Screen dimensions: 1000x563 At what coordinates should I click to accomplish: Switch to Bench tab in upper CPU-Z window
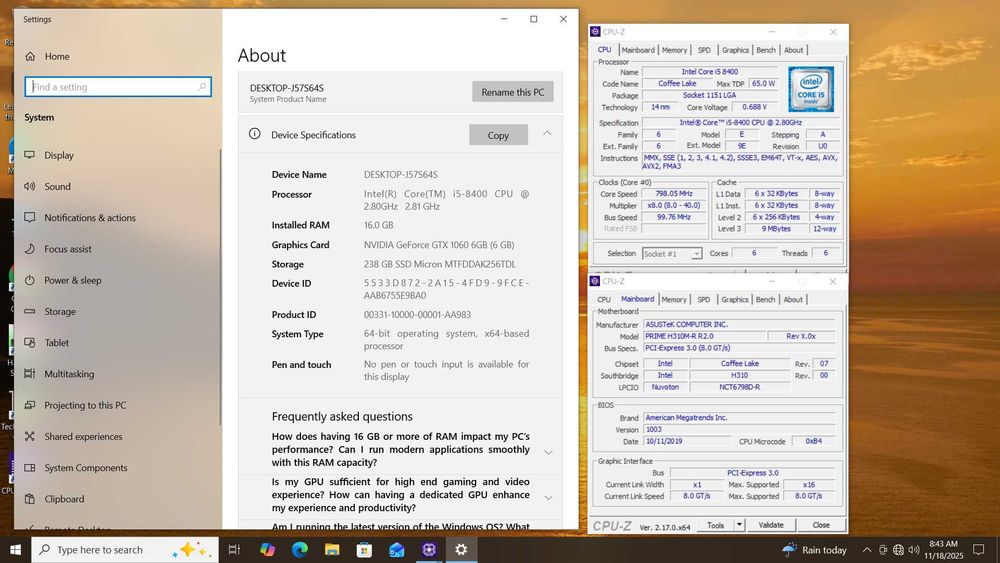coord(766,50)
